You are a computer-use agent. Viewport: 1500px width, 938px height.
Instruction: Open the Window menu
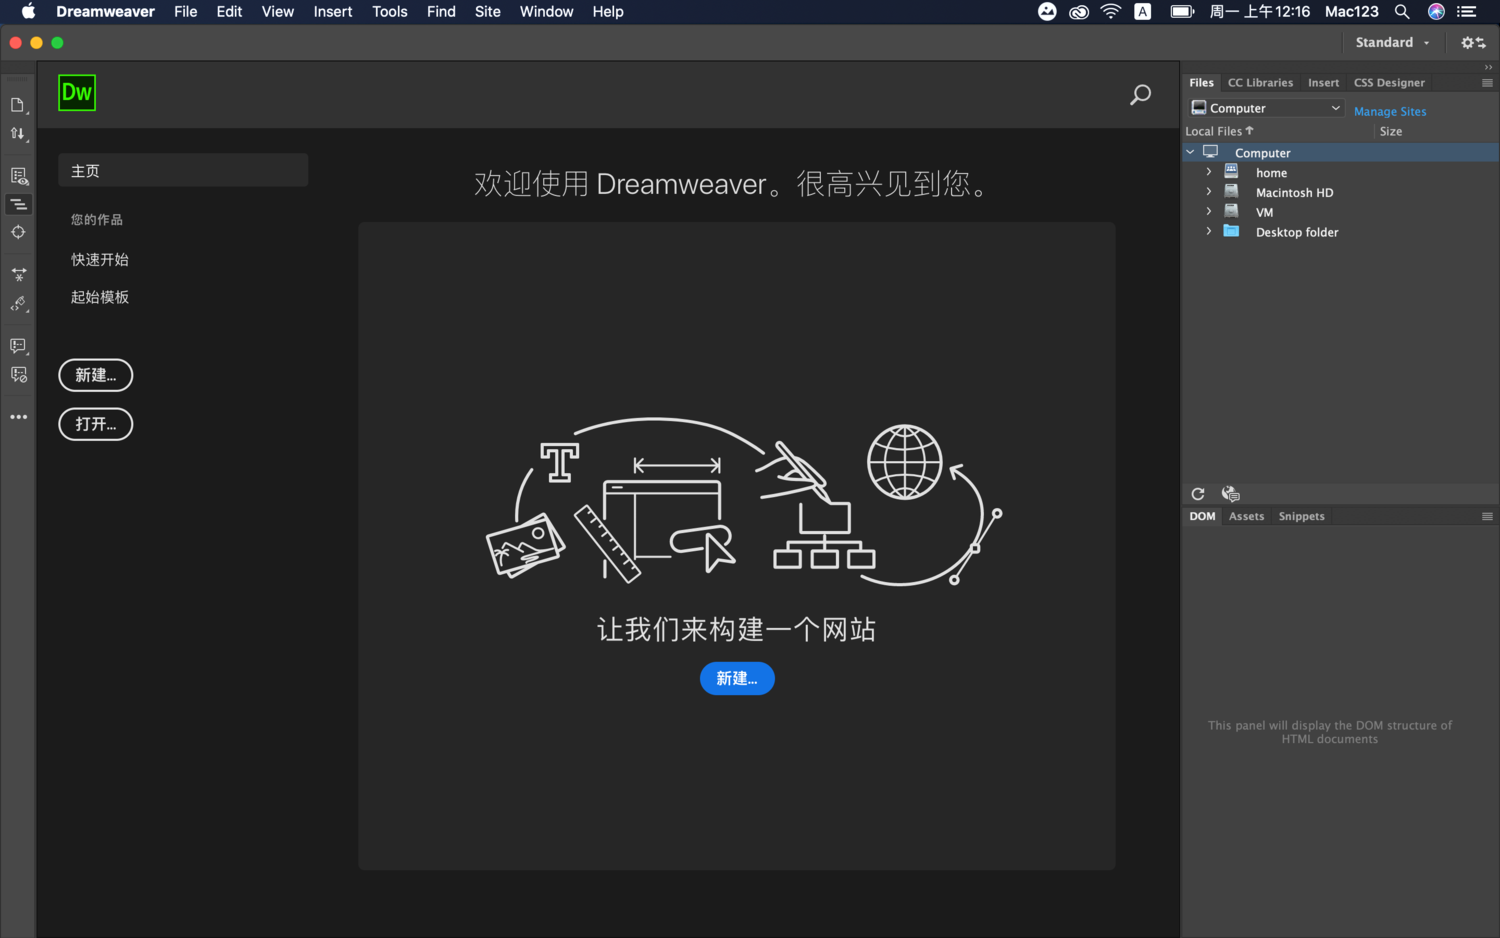click(x=546, y=12)
